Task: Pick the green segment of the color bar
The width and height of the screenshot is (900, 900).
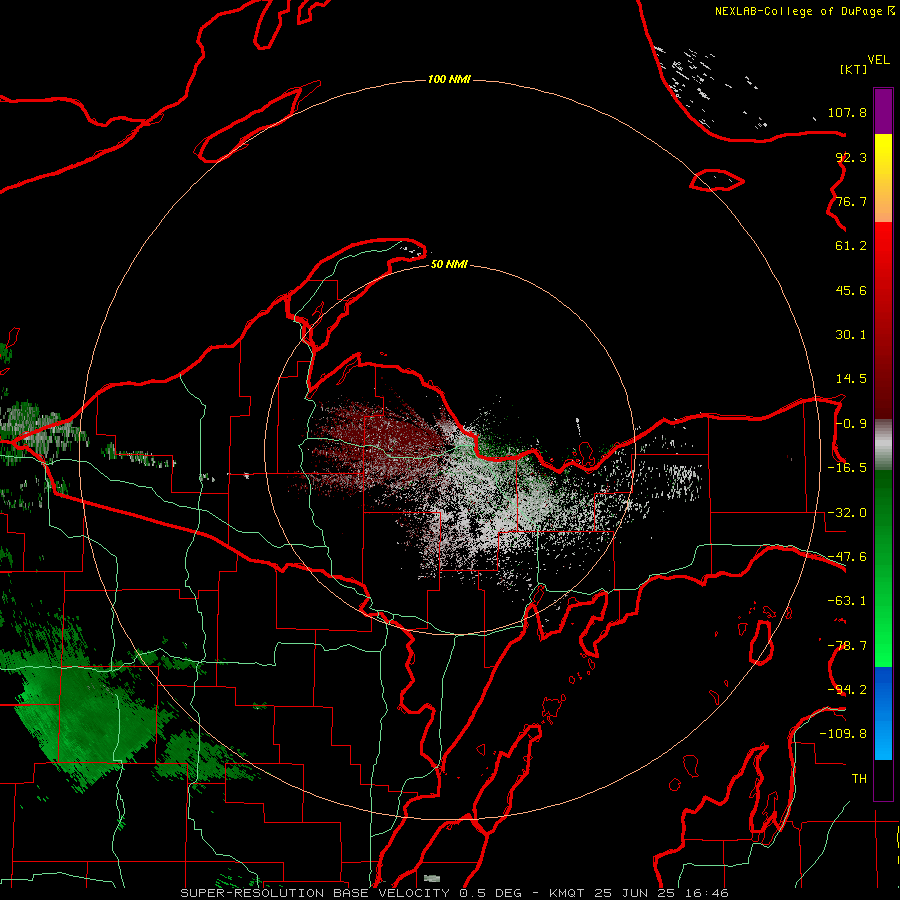Action: tap(883, 569)
